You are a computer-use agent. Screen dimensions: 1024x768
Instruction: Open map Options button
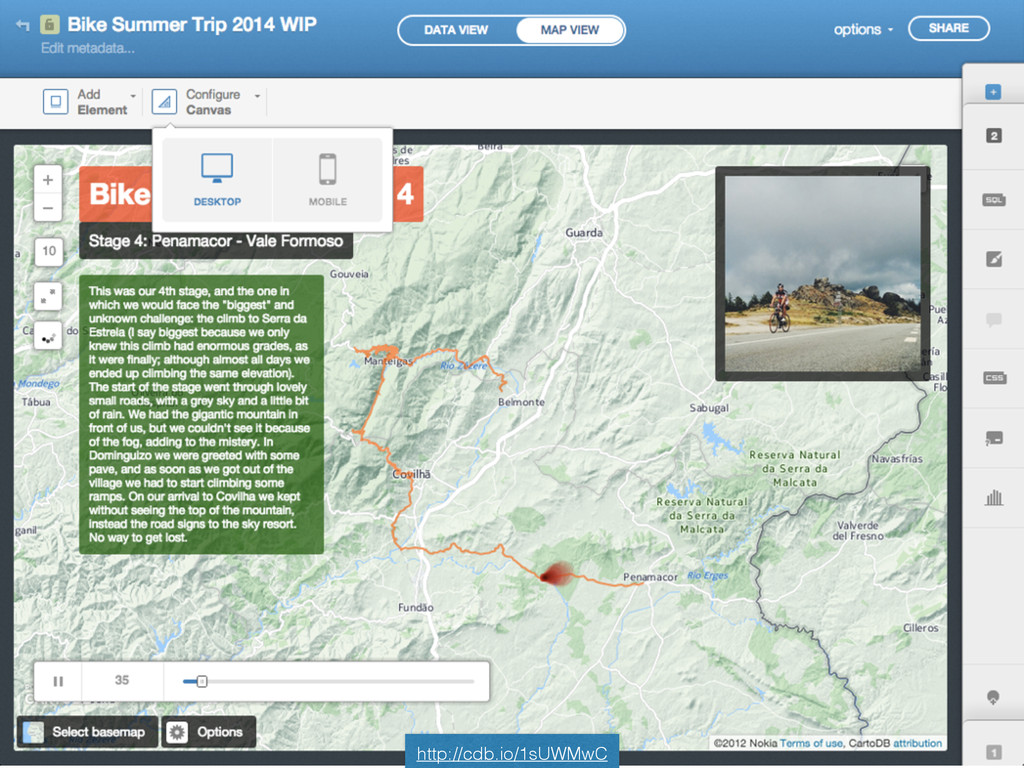click(208, 732)
